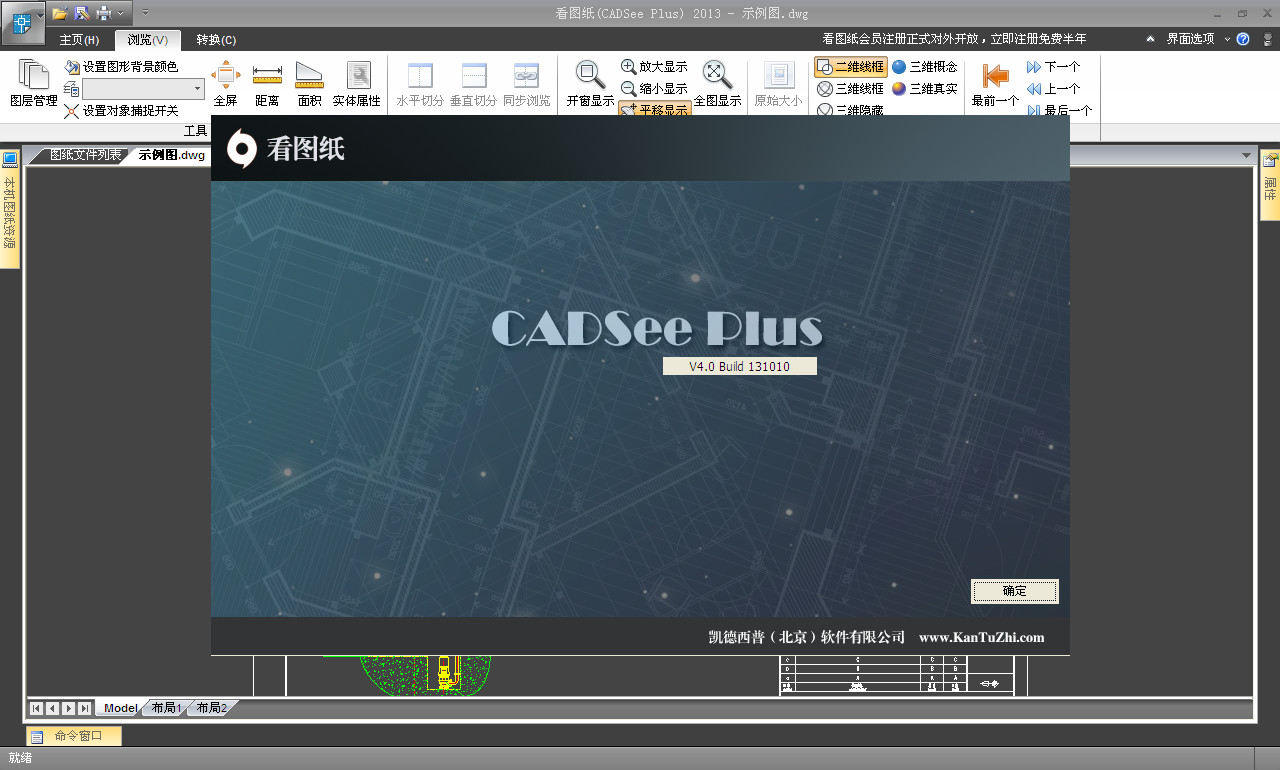Click 放大显示 zoom in
Viewport: 1280px width, 770px height.
tap(654, 67)
